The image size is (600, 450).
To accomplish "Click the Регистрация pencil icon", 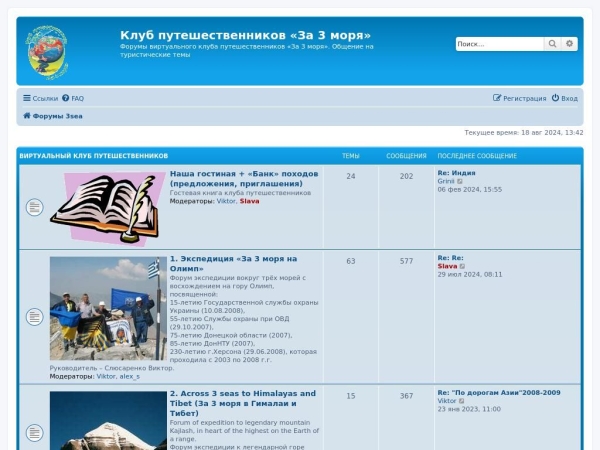I will (497, 98).
